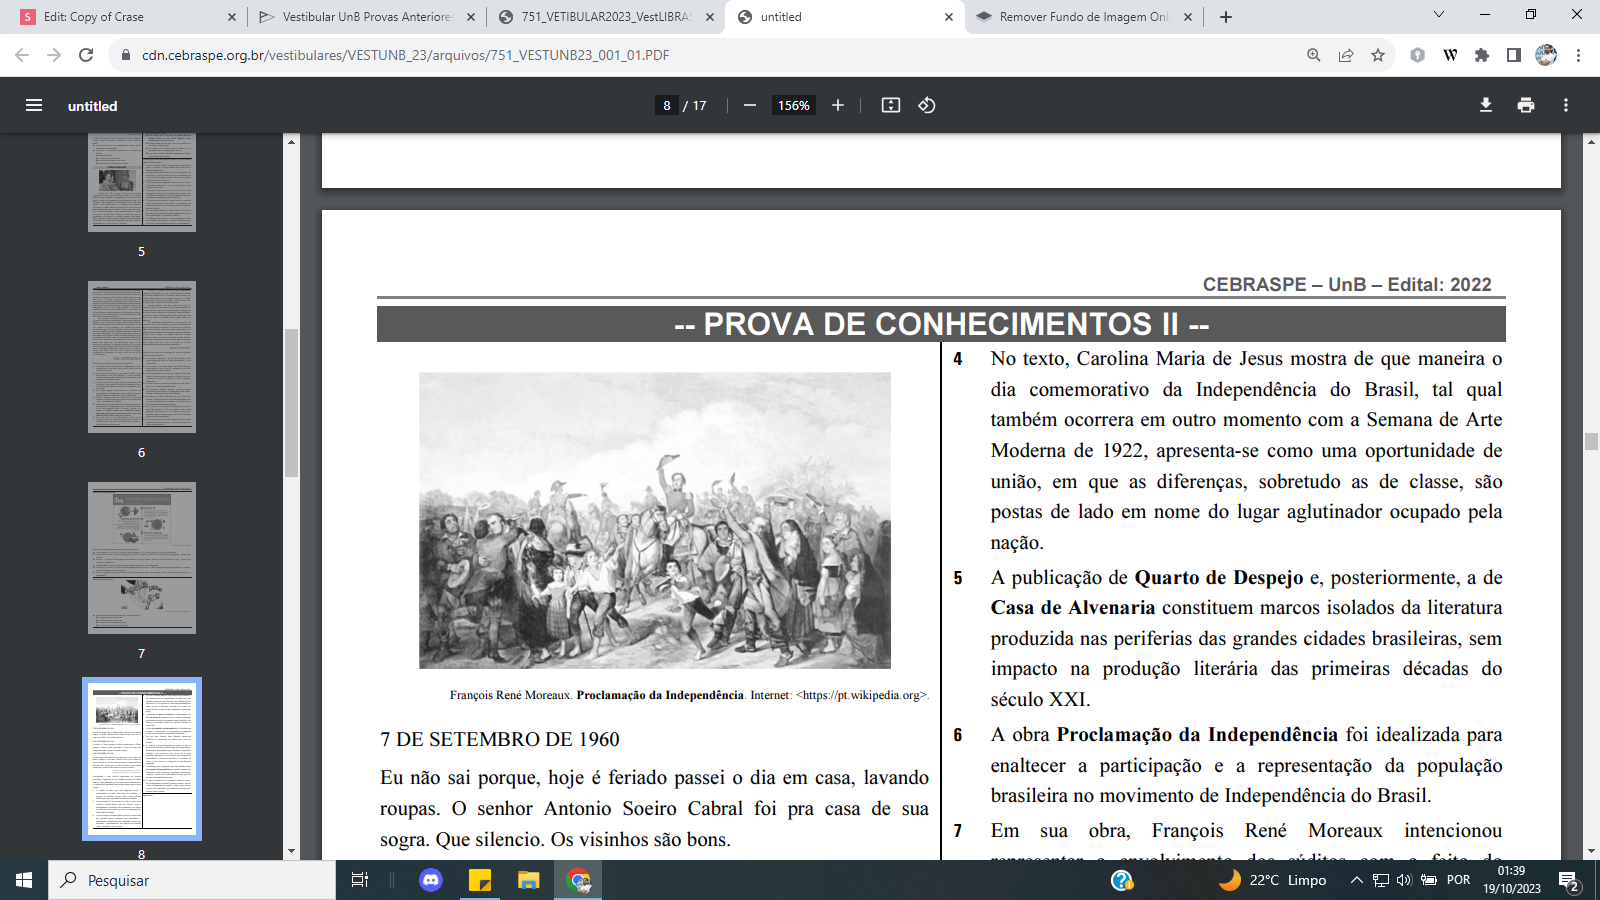1600x900 pixels.
Task: Open the Wikipedia W extension
Action: coord(1450,55)
